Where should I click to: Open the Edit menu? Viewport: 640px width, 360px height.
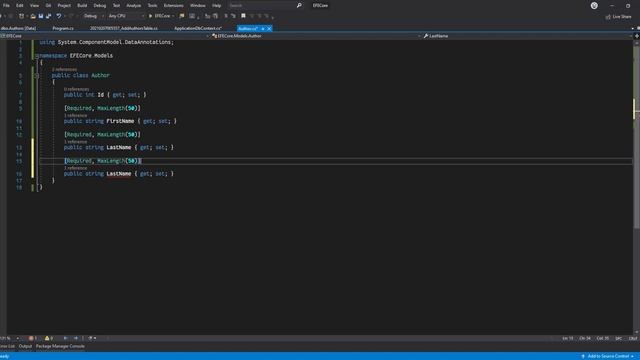click(x=20, y=6)
